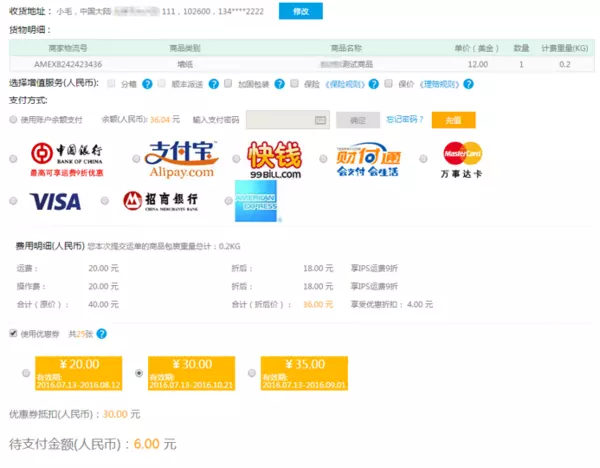The image size is (600, 468).
Task: Click the balance amount 36.04
Action: pyautogui.click(x=160, y=119)
